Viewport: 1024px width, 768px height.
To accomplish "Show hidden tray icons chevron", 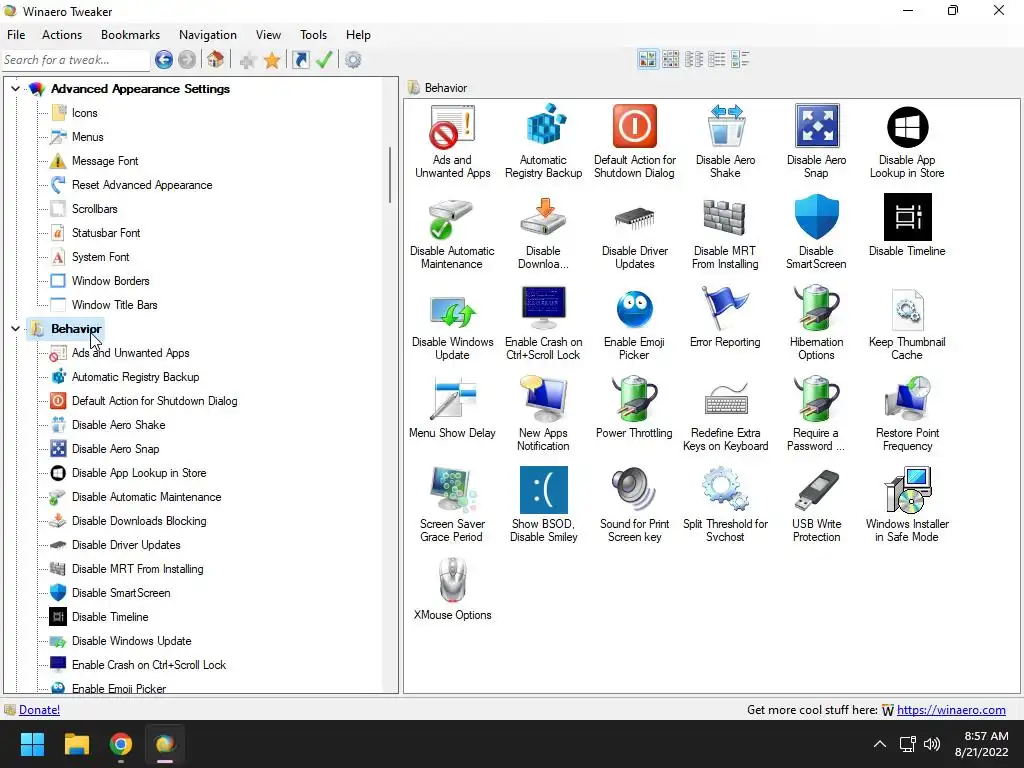I will click(x=880, y=744).
